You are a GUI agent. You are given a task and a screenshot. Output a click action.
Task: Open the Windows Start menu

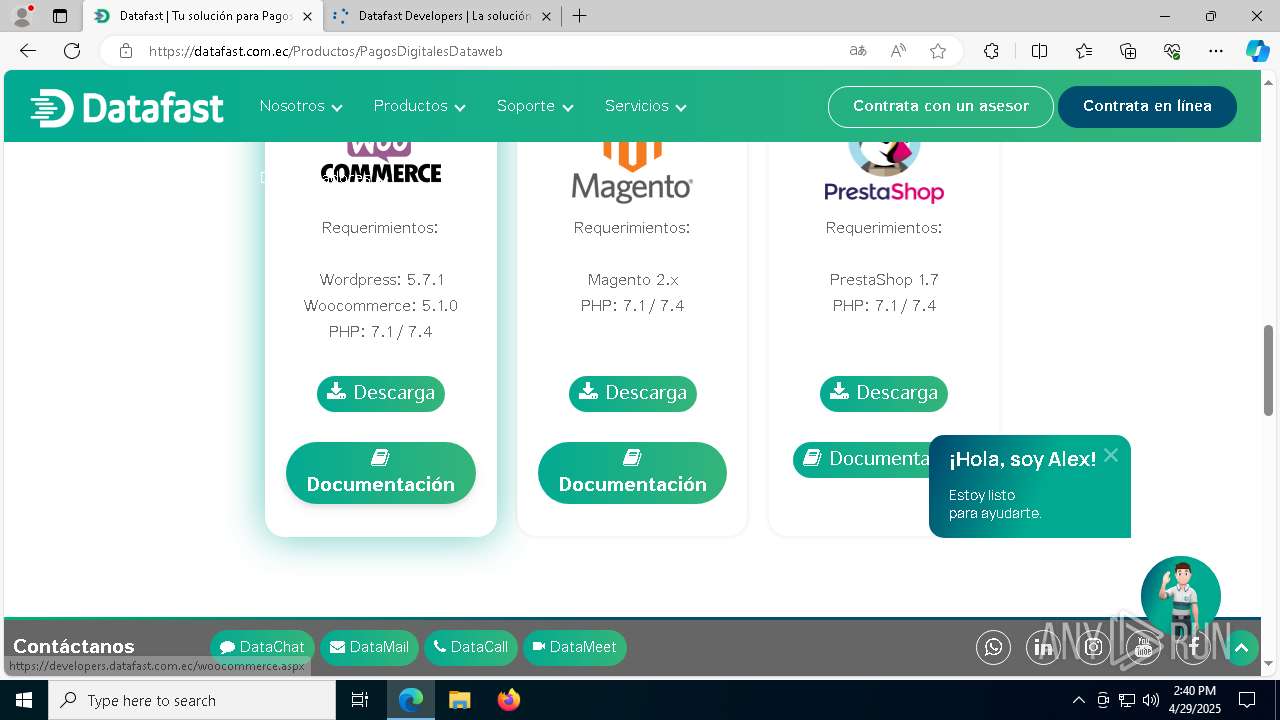click(24, 700)
